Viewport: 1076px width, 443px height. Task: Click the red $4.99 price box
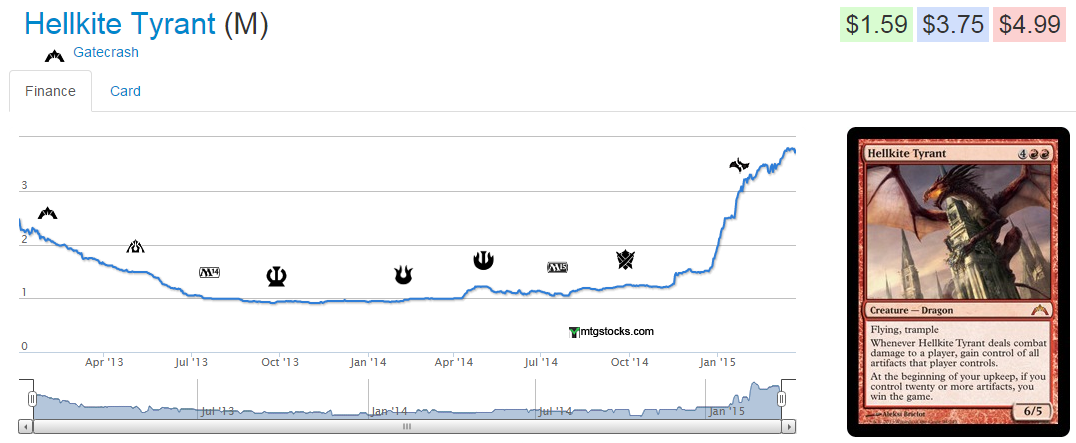point(1029,24)
